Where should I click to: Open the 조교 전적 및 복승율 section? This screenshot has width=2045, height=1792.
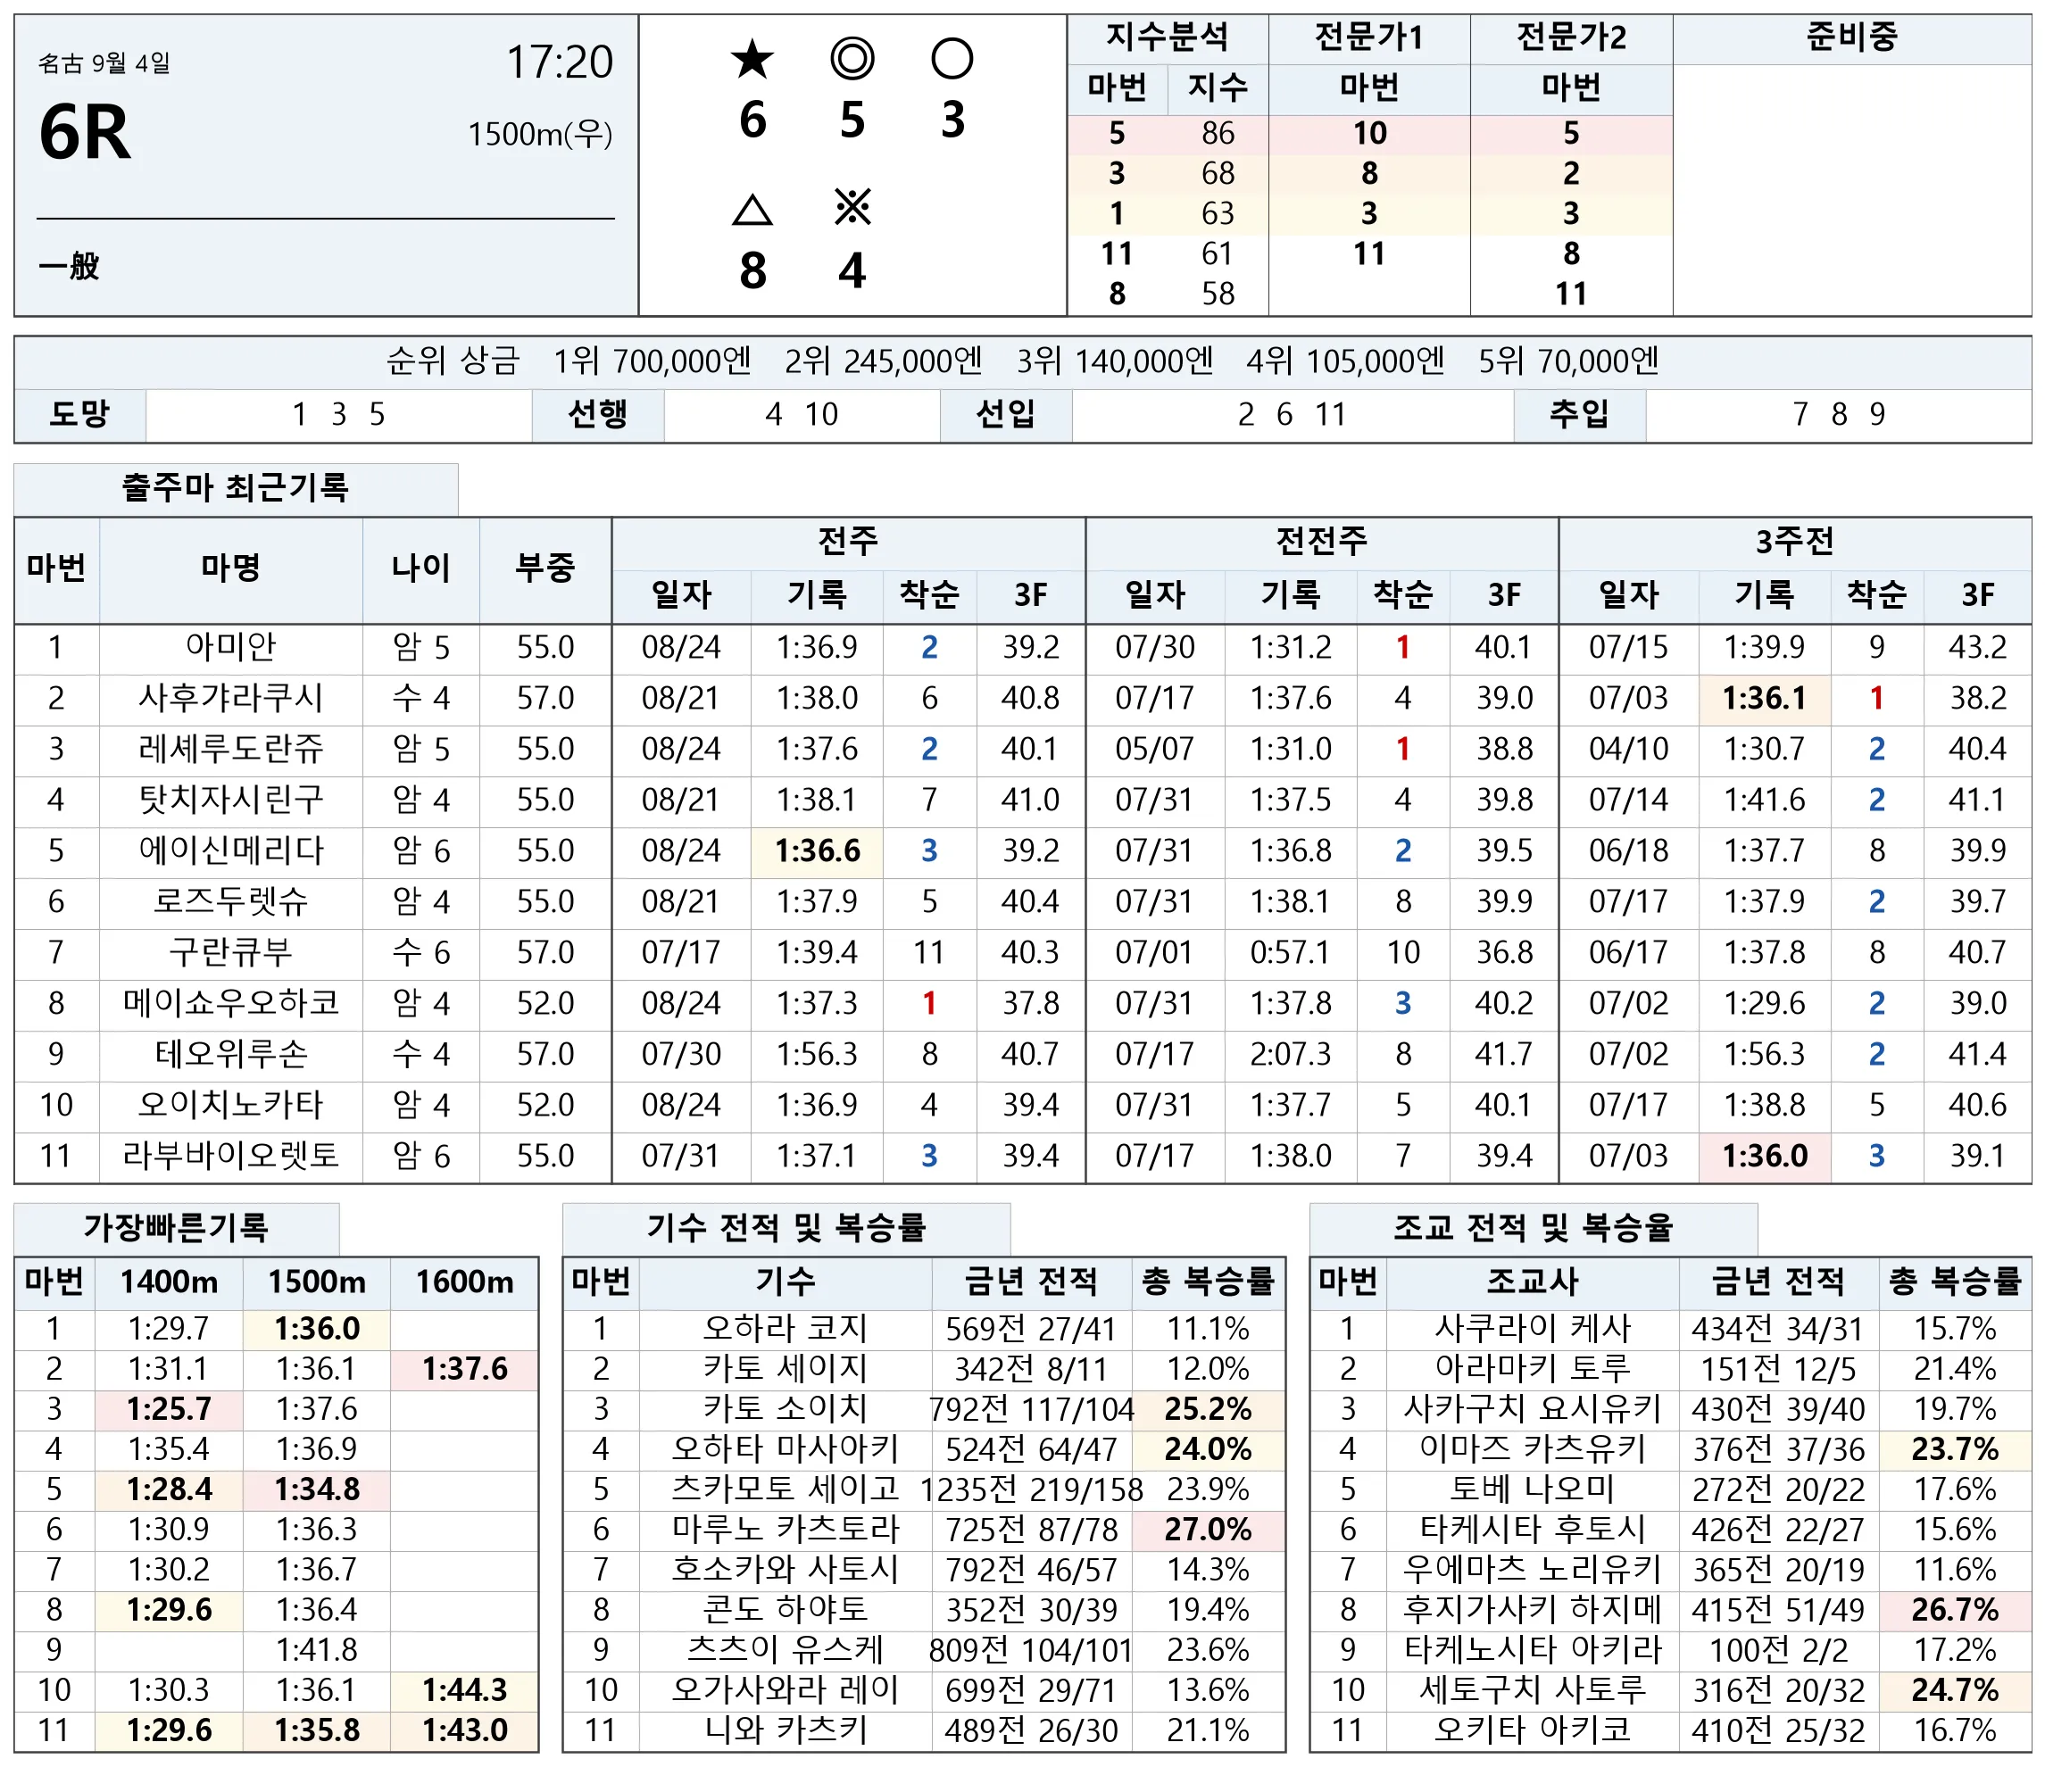(1533, 1227)
